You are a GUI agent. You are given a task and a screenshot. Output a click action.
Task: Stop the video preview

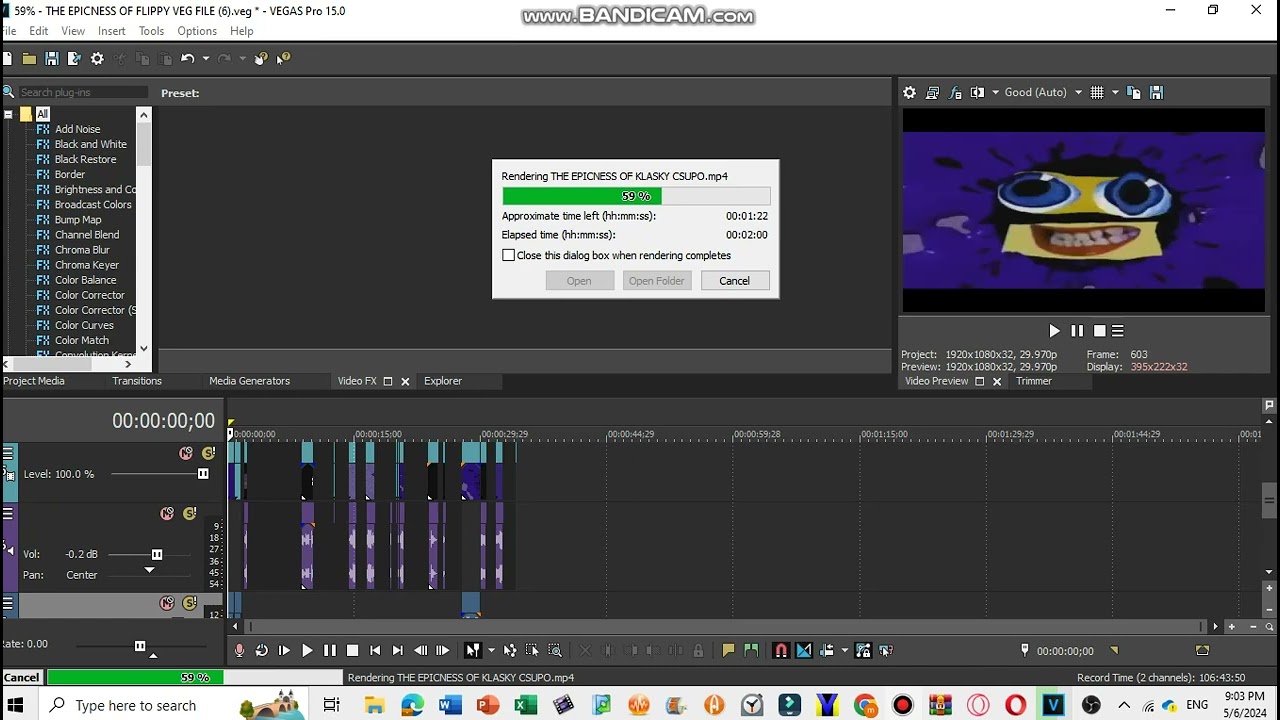coord(1100,331)
